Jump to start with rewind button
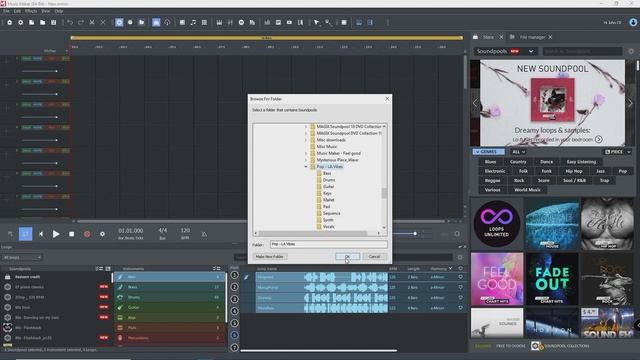Viewport: 640px width, 360px height. (x=41, y=234)
